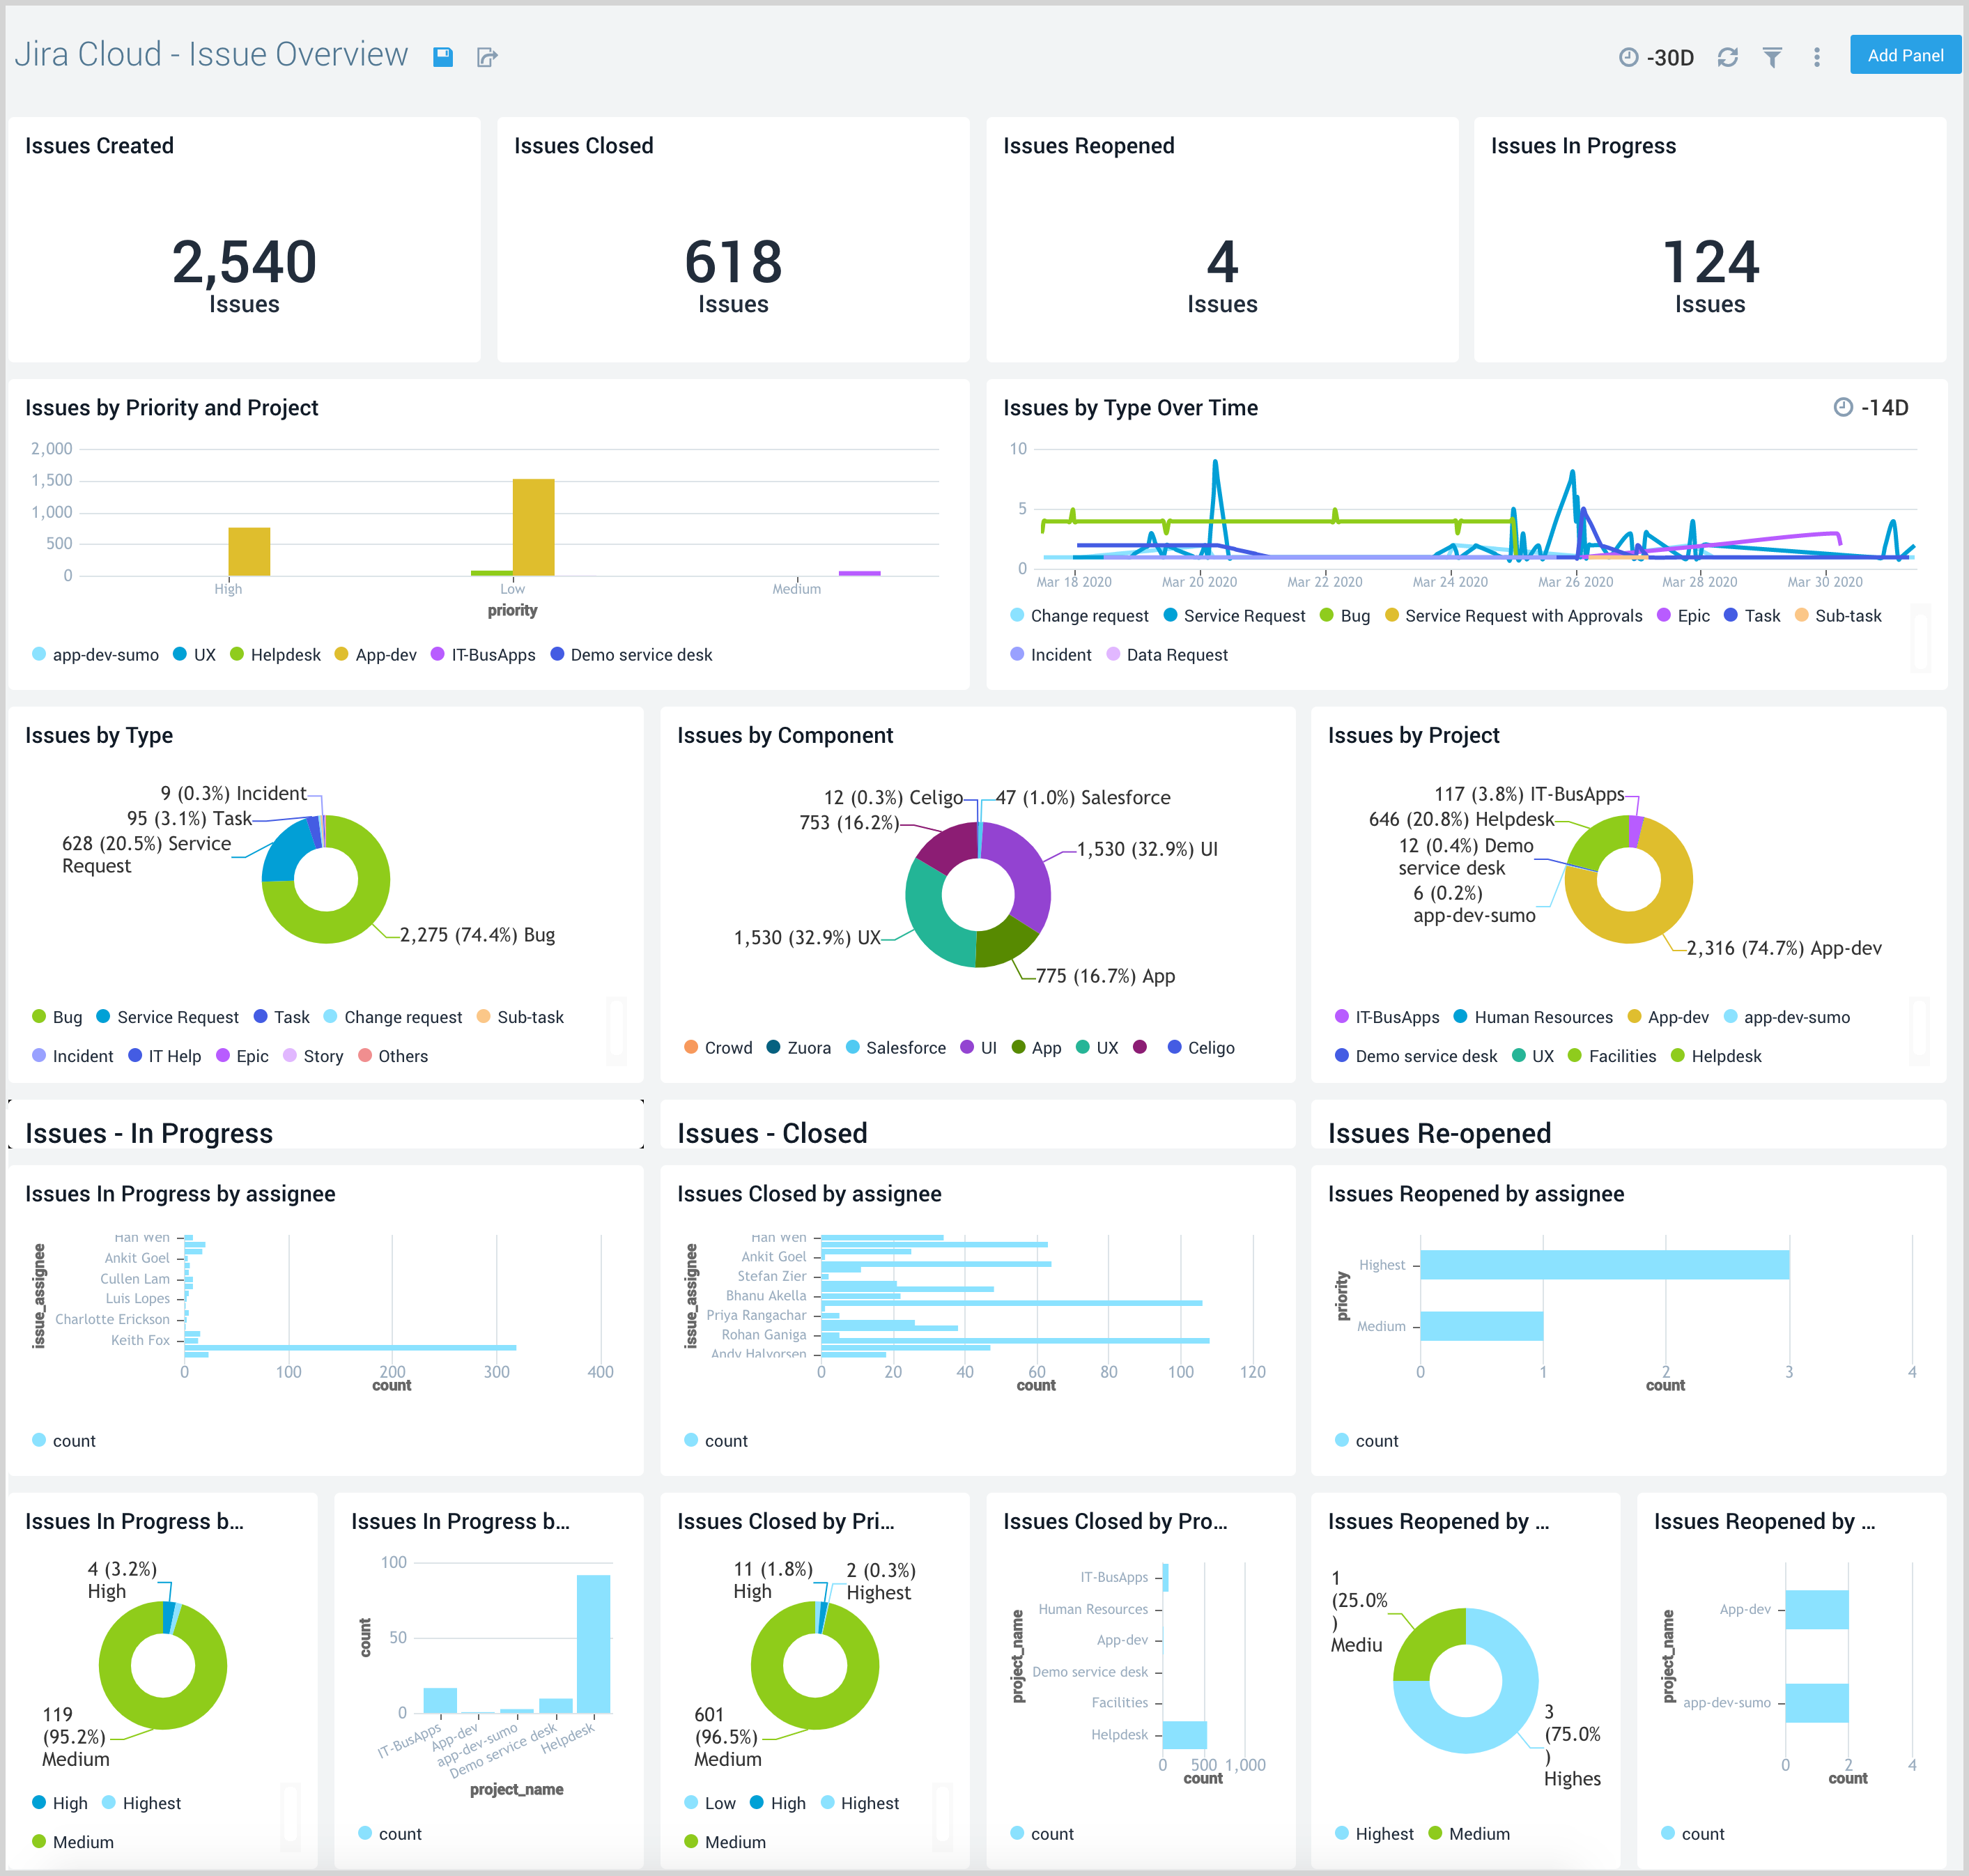Click the save/bookmark icon in header
Viewport: 1969px width, 1876px height.
(445, 56)
